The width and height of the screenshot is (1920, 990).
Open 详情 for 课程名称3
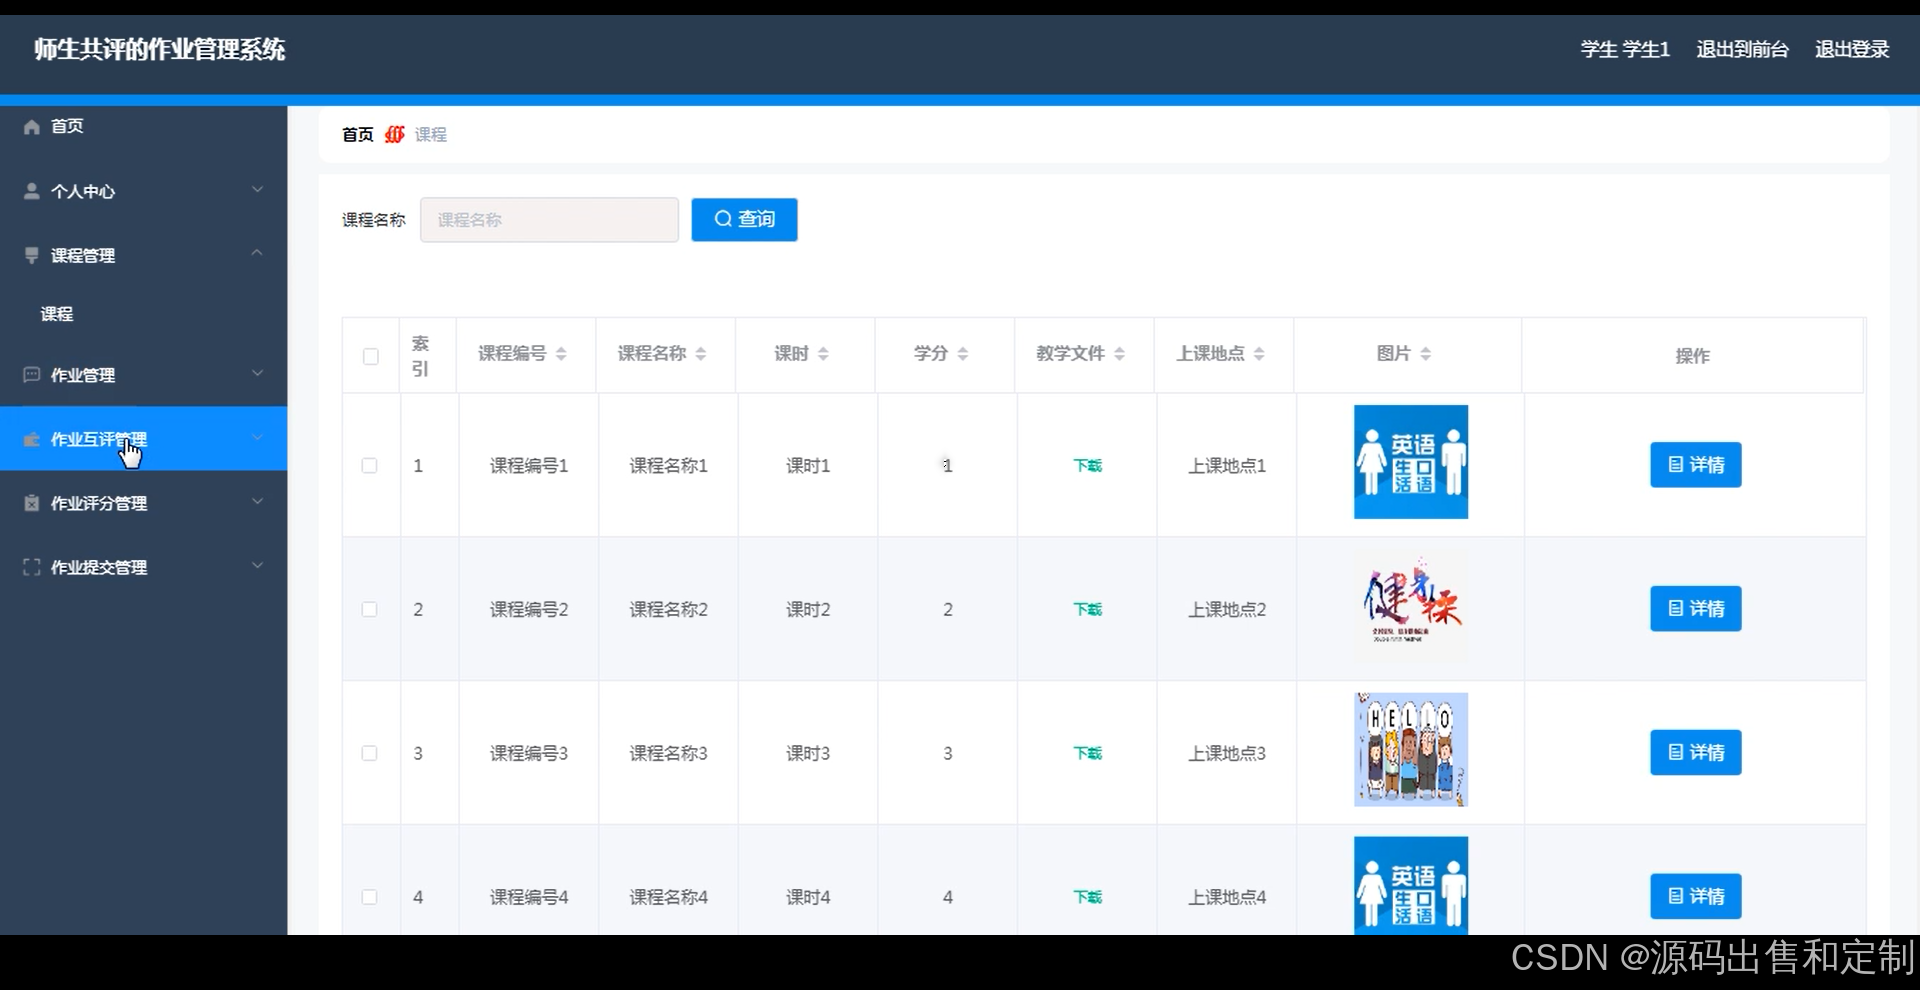click(x=1695, y=753)
